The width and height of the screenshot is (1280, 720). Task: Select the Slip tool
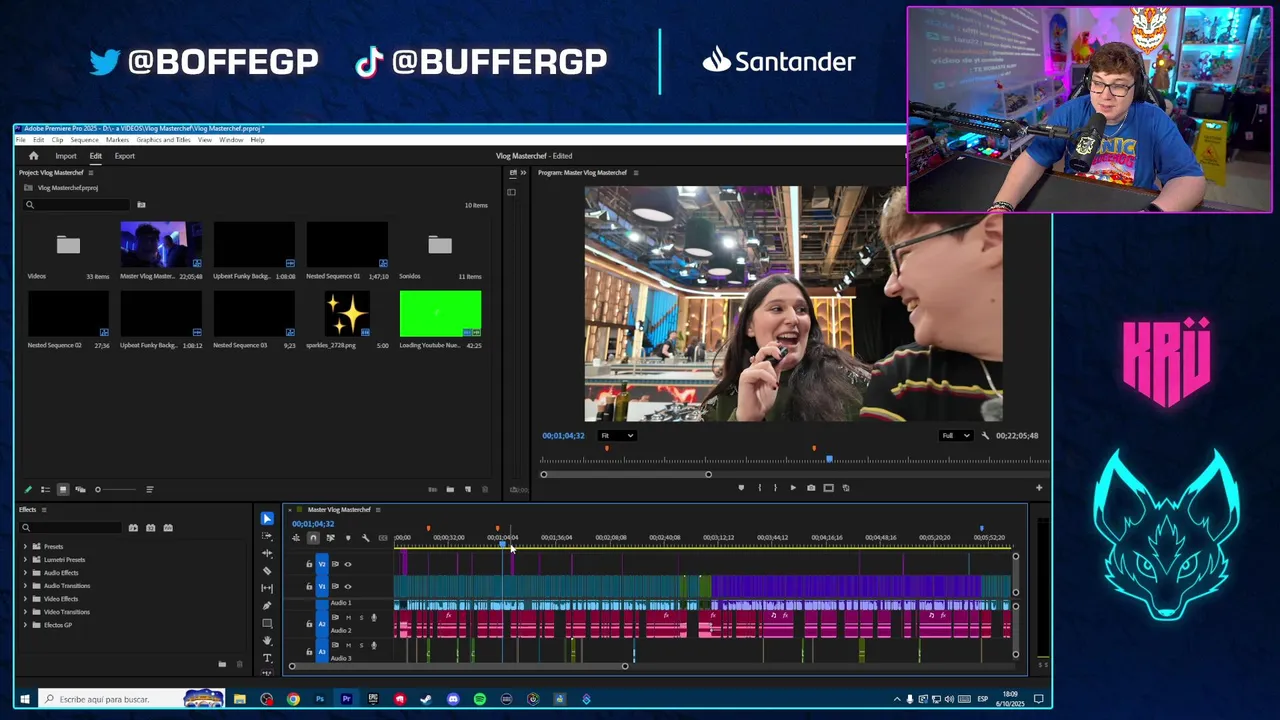(267, 588)
